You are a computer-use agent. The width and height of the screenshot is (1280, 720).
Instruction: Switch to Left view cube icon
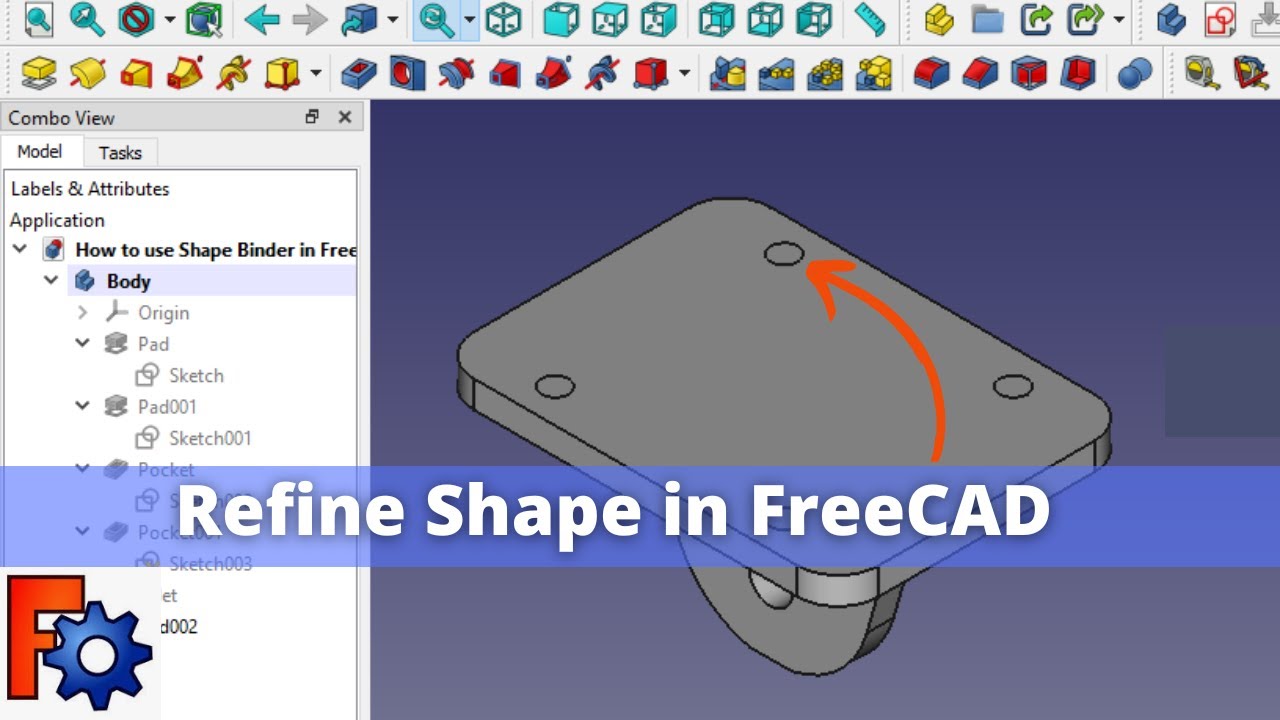tap(813, 19)
